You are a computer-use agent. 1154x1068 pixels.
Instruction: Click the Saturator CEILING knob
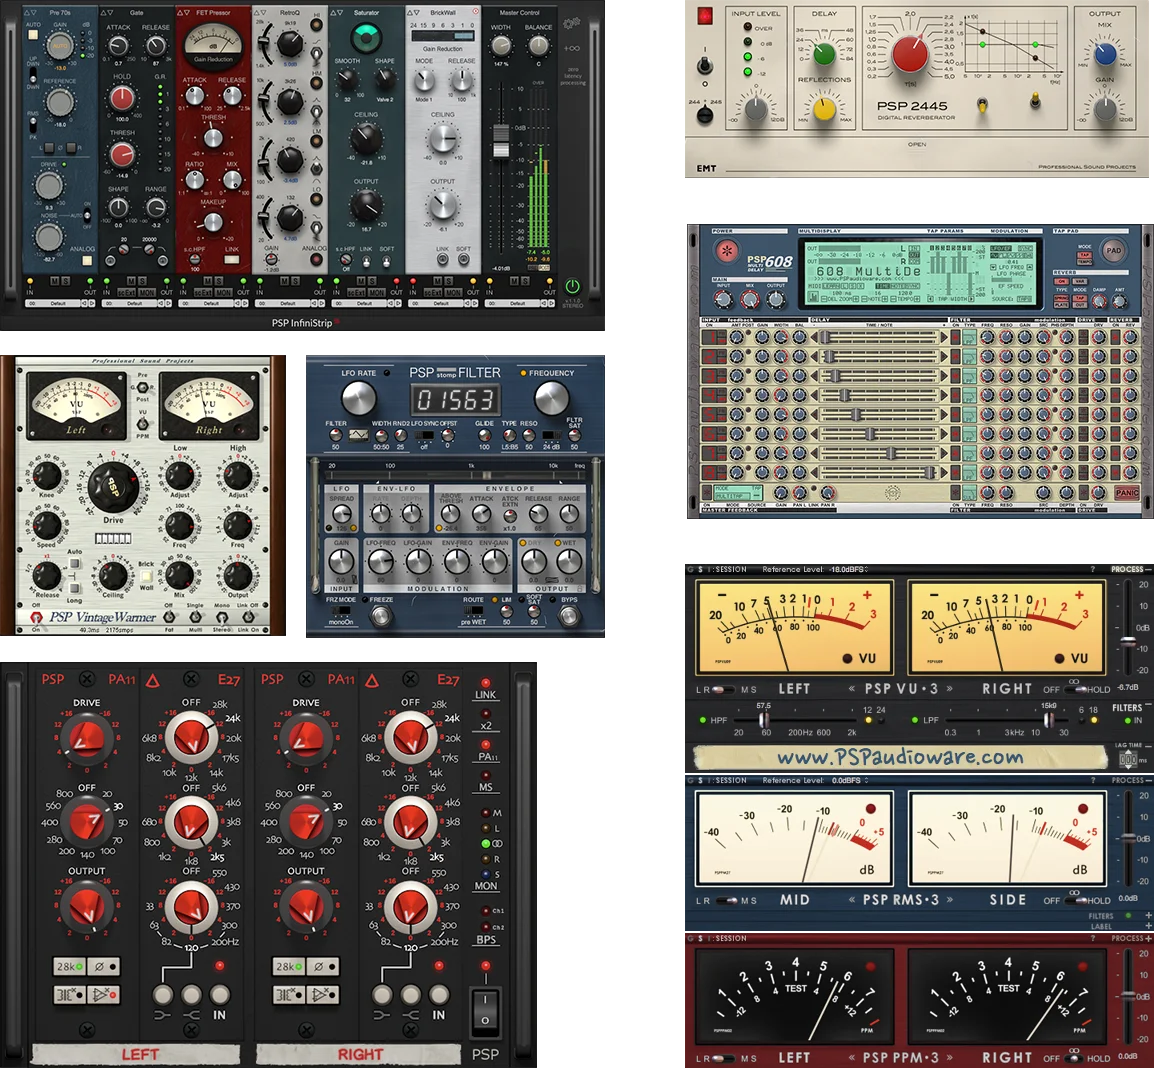(x=366, y=138)
